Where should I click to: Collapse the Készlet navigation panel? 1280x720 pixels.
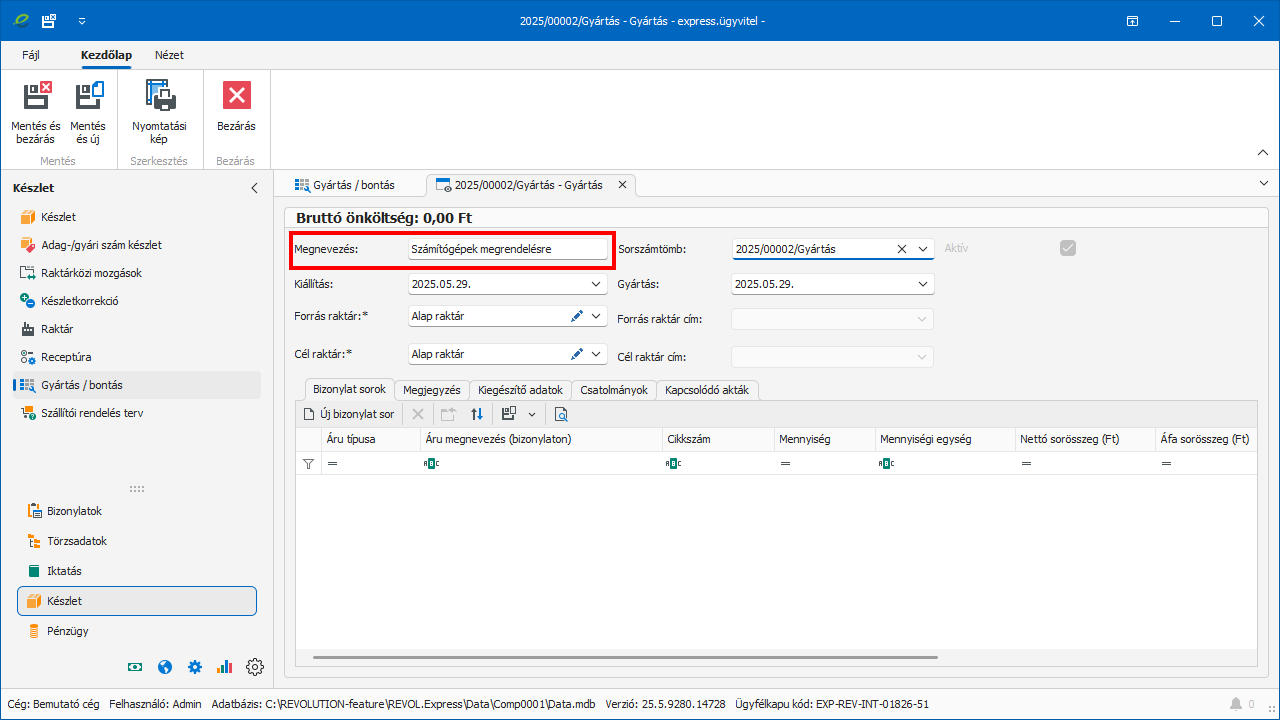coord(254,188)
